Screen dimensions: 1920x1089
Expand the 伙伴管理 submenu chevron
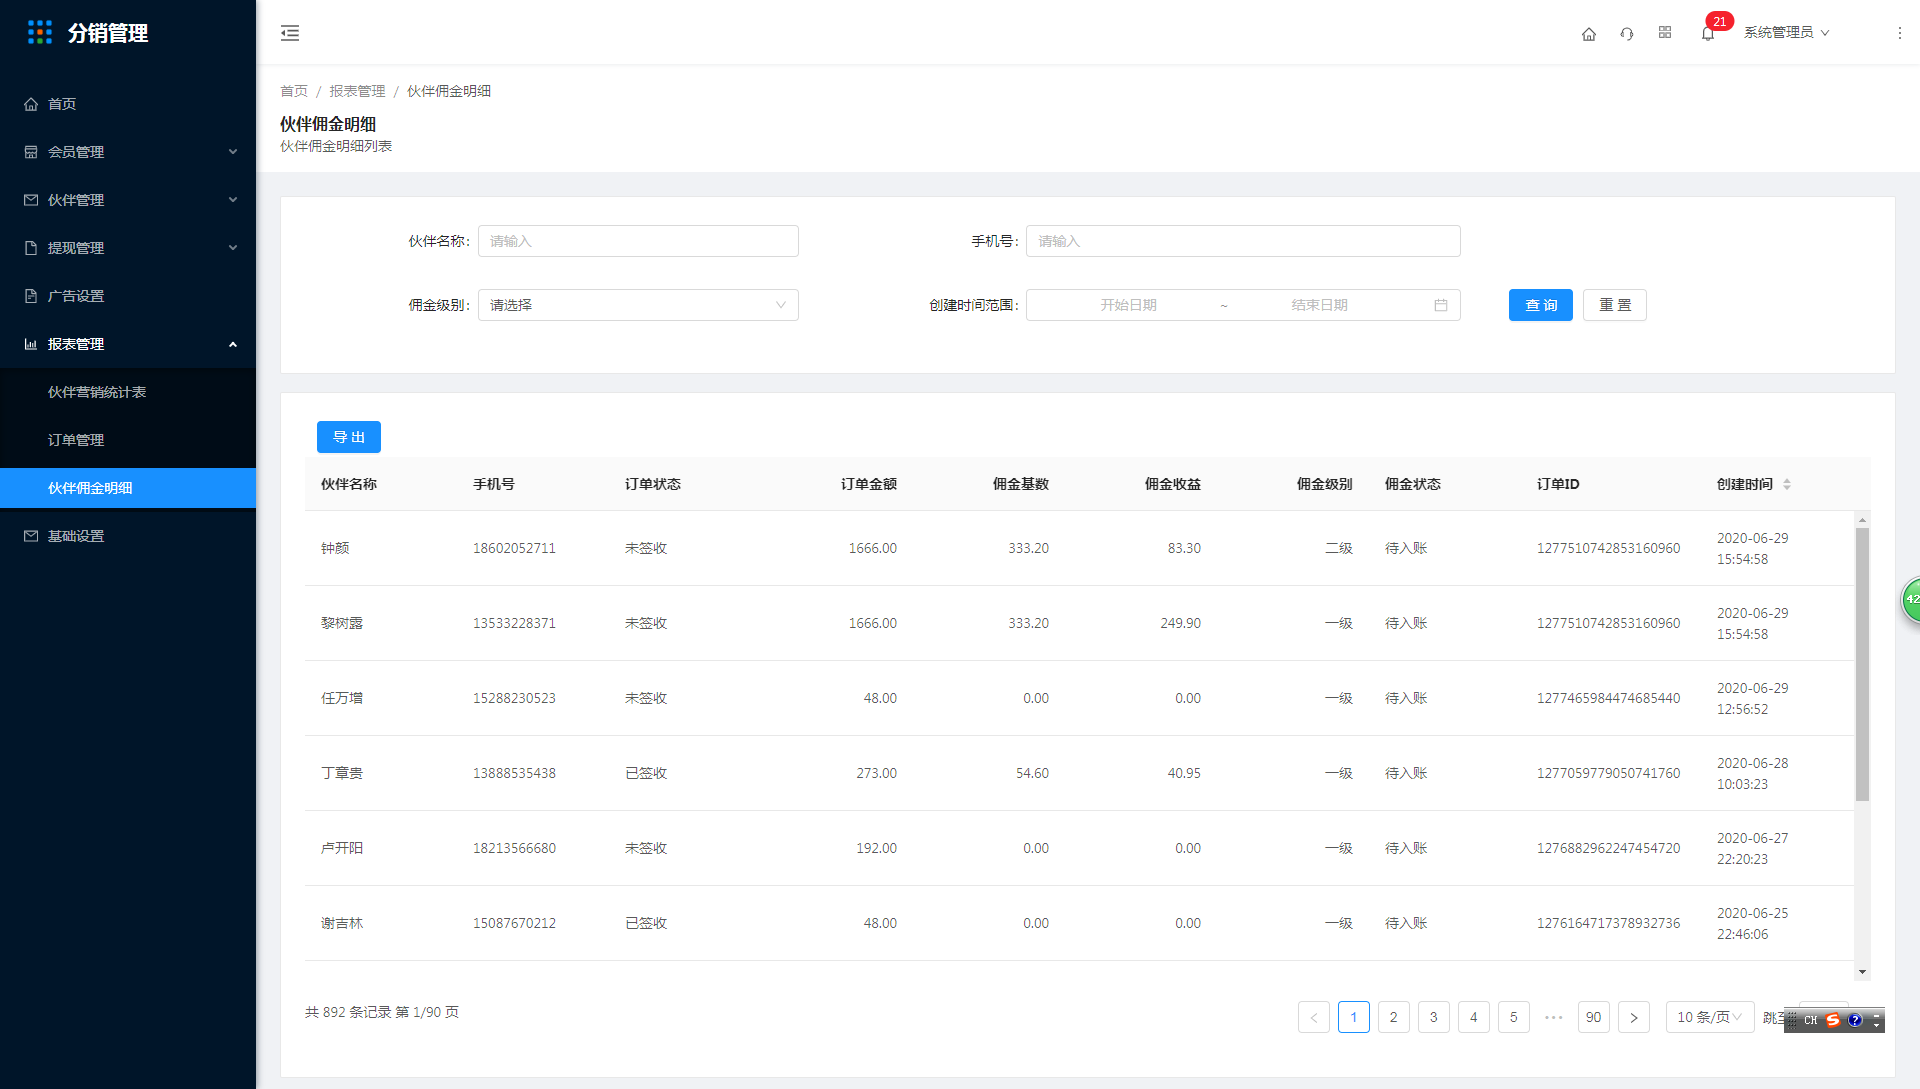(233, 200)
